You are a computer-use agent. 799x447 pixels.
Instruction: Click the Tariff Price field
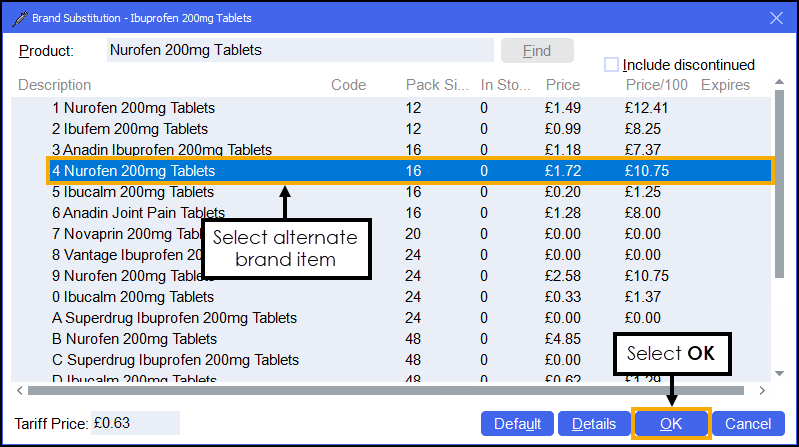[135, 423]
